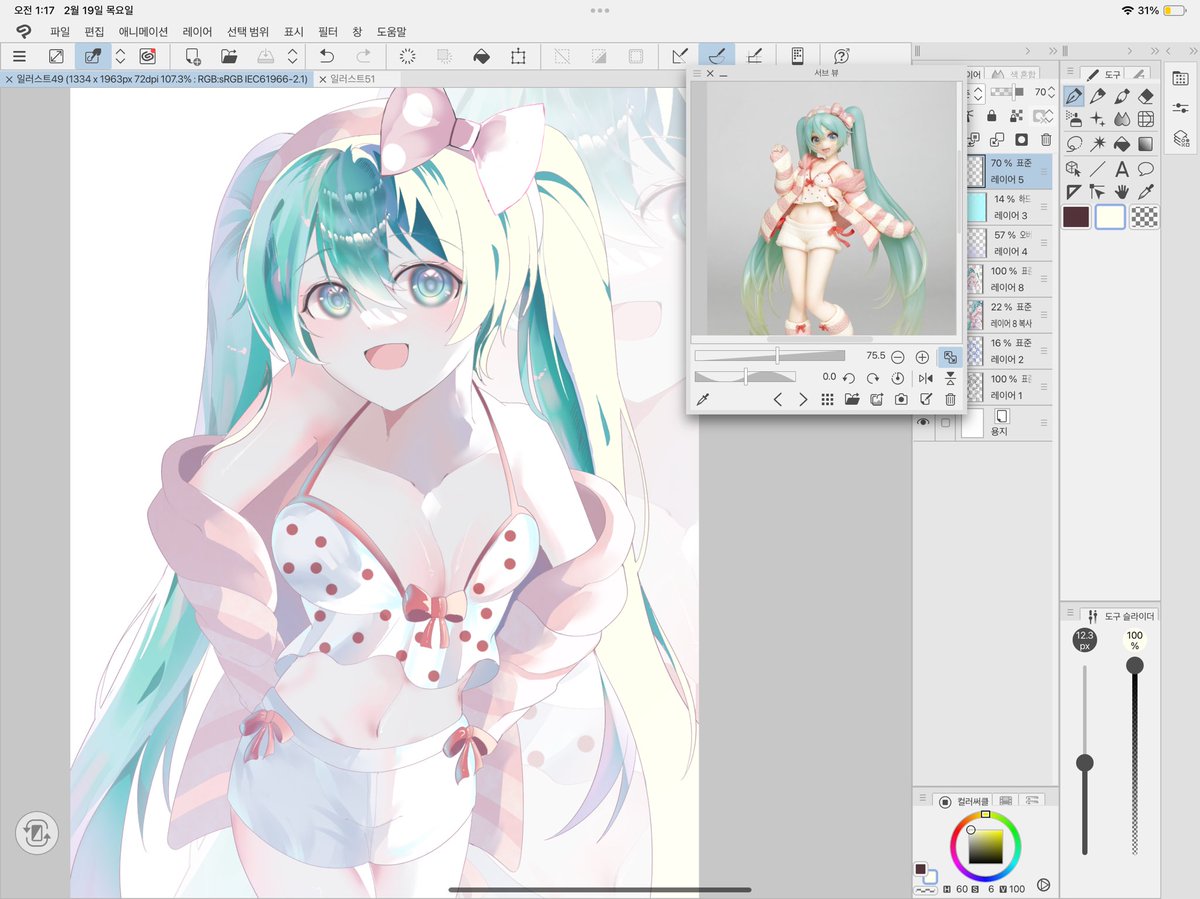The image size is (1200, 899).
Task: Click the brush size slider handle
Action: coord(1084,763)
